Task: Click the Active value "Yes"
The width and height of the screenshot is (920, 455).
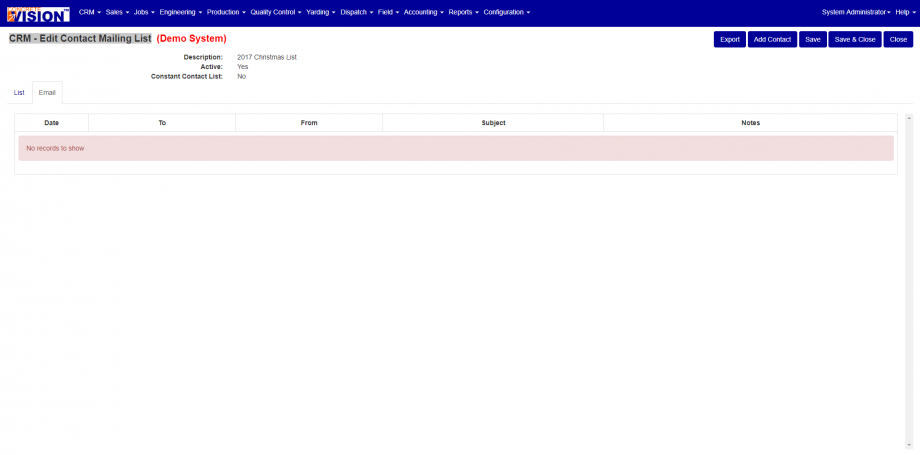Action: click(242, 67)
